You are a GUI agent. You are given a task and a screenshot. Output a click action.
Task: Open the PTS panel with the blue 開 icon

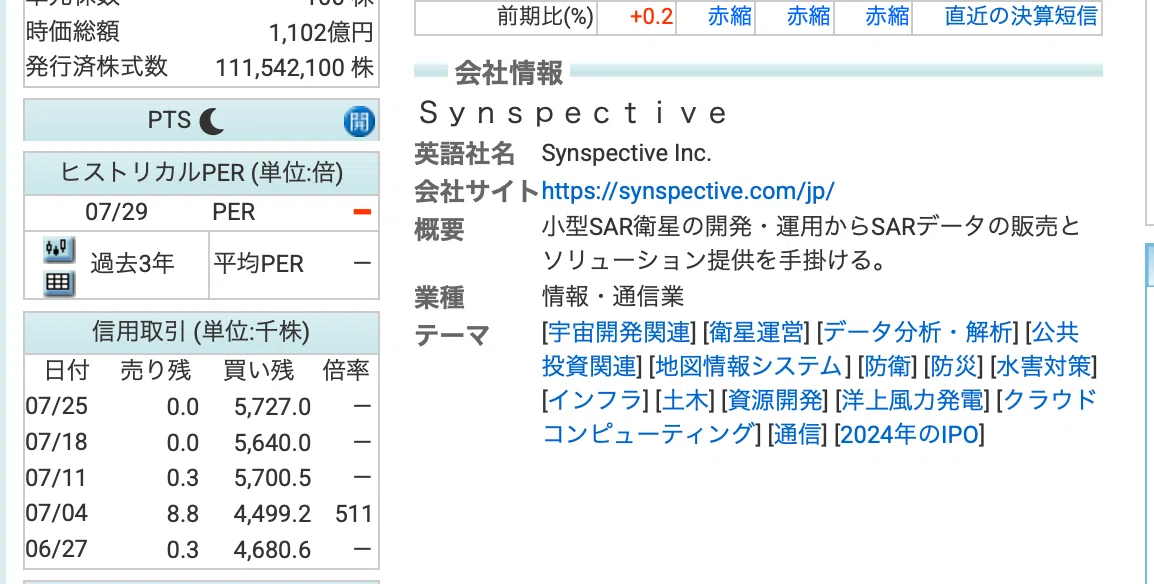[359, 121]
